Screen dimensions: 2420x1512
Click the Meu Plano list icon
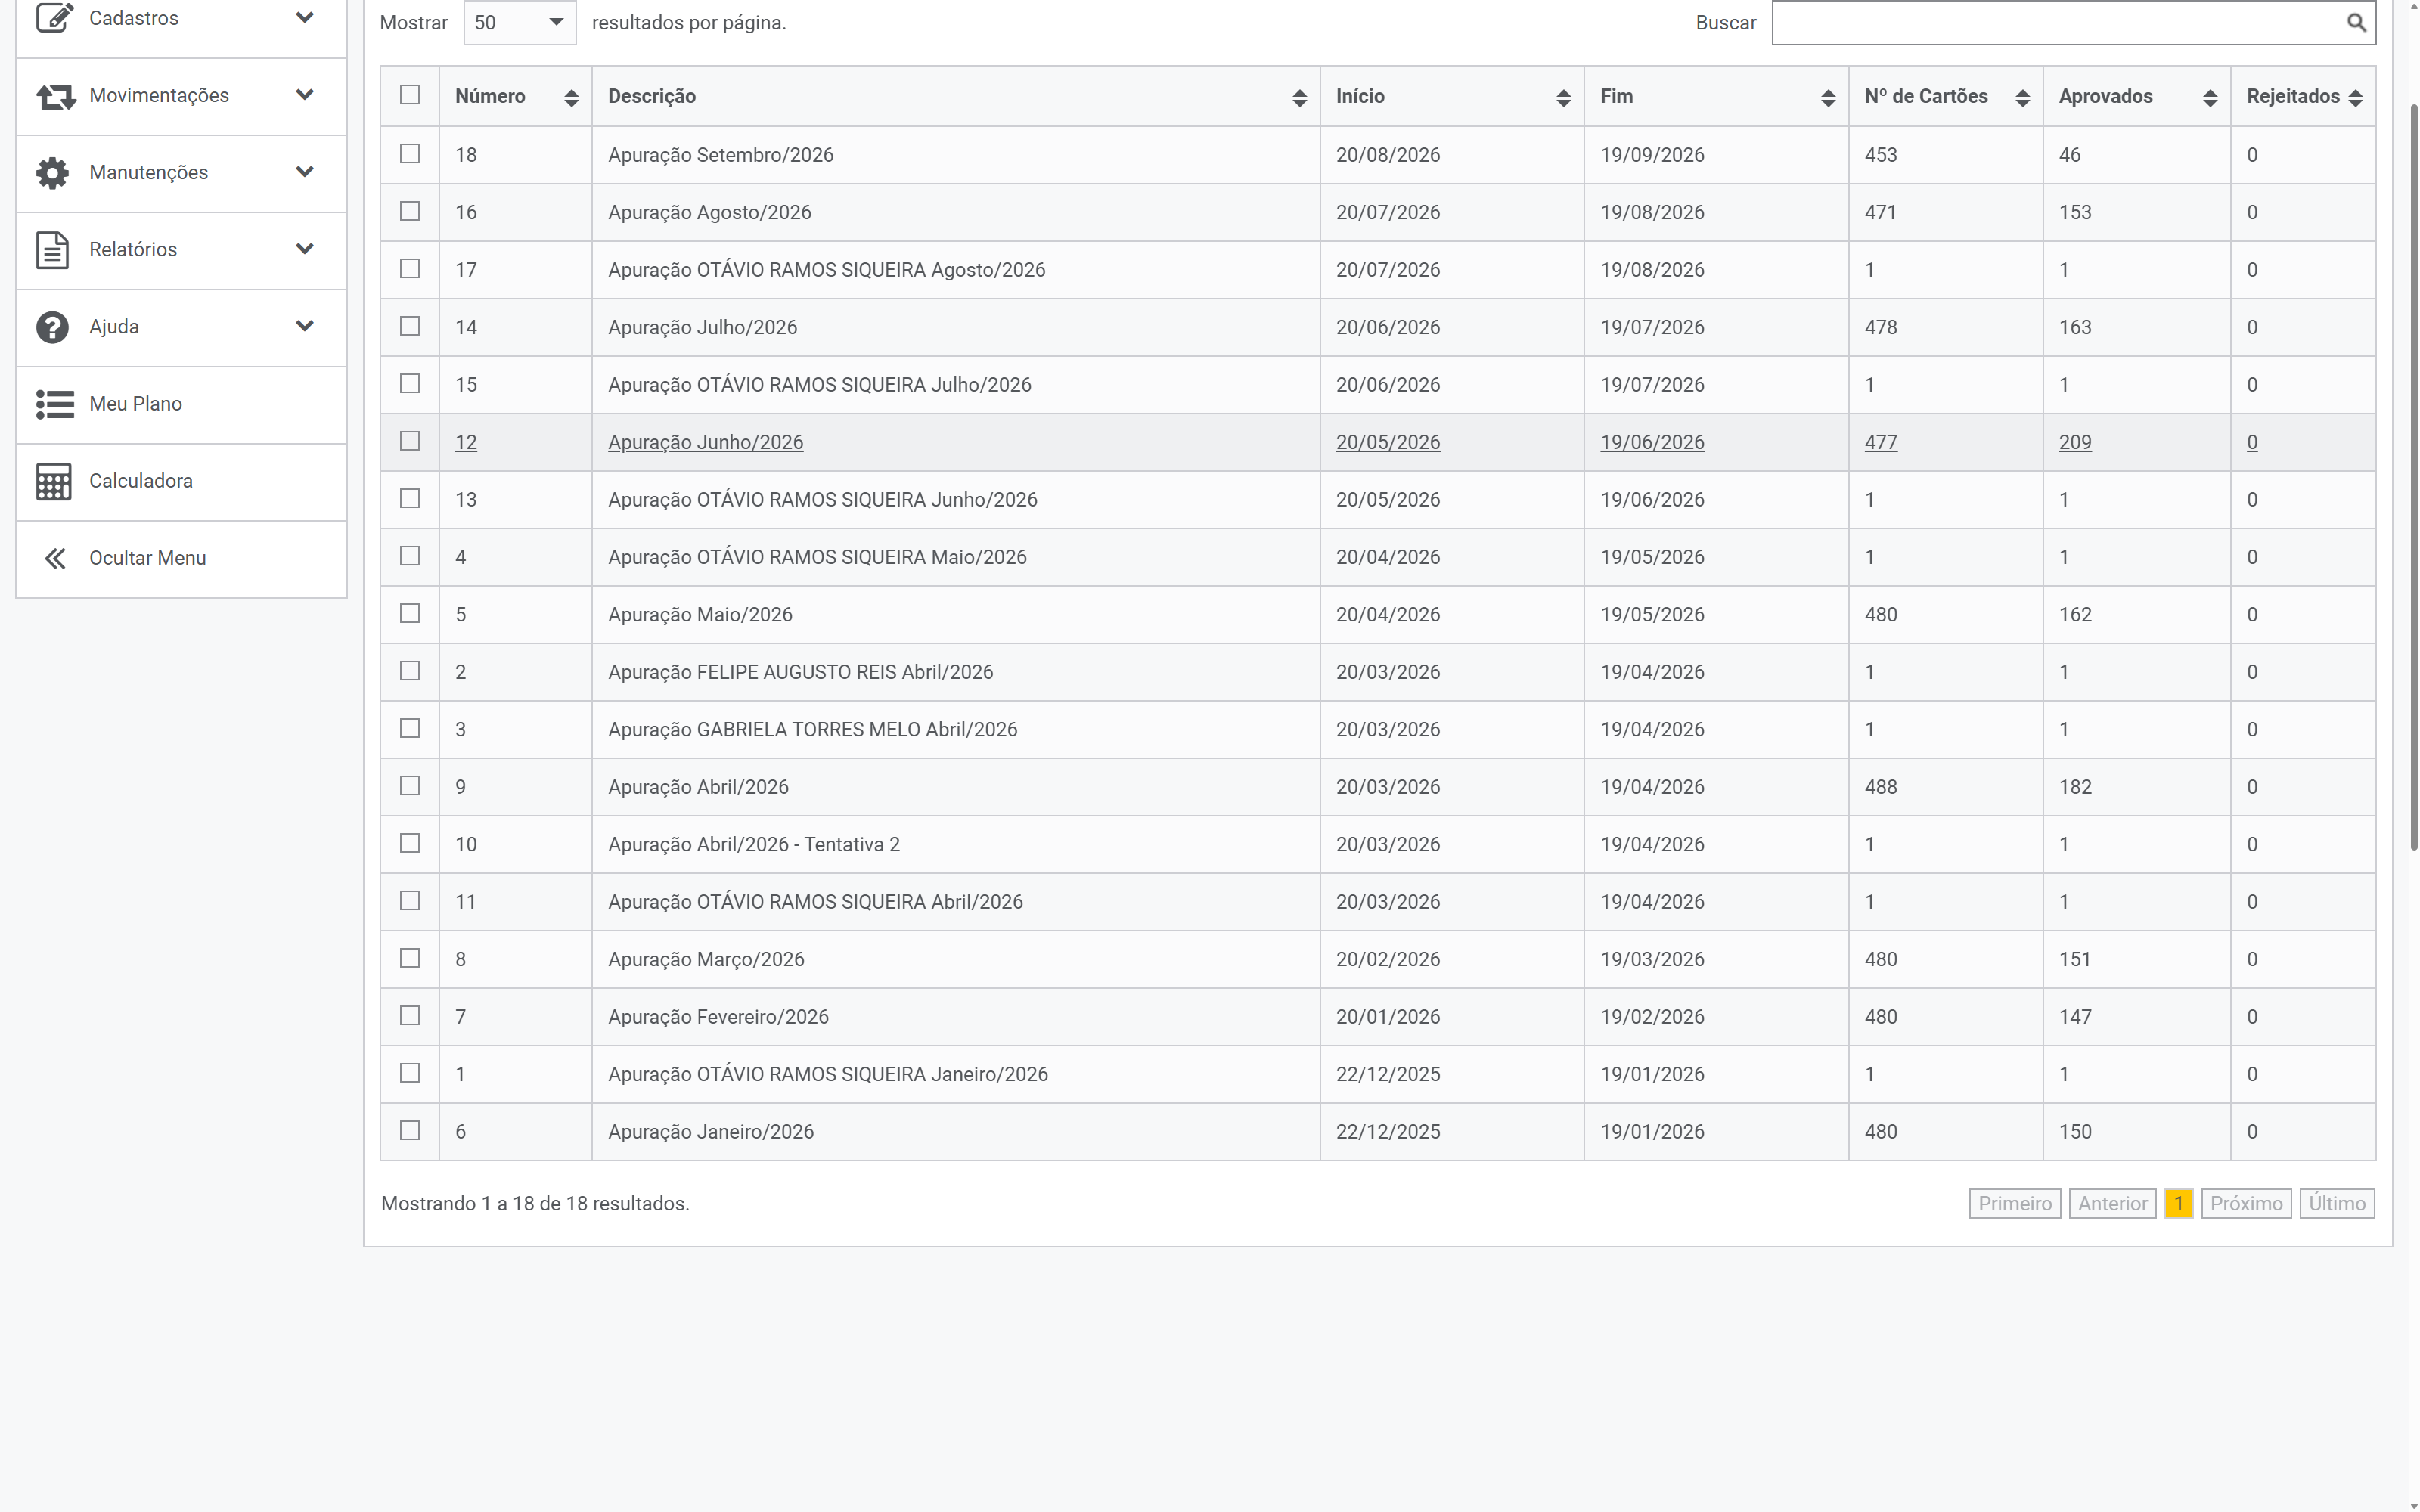55,404
